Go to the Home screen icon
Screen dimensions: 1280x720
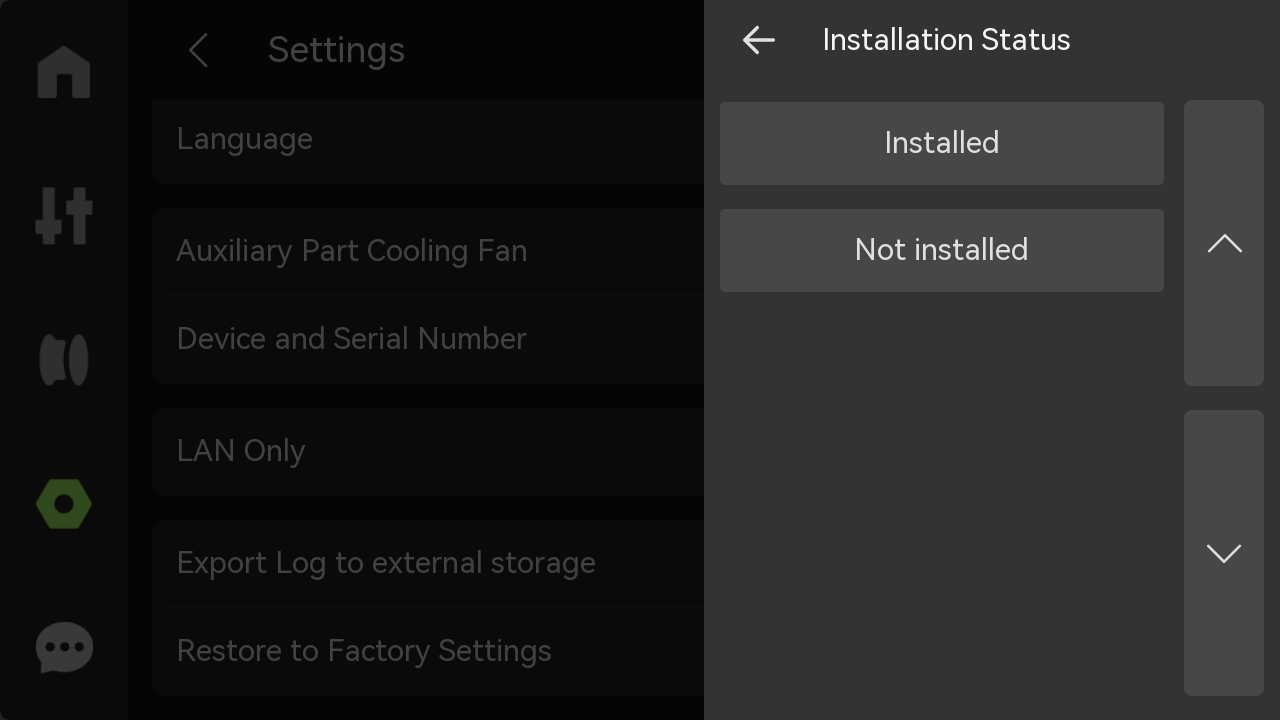tap(64, 72)
